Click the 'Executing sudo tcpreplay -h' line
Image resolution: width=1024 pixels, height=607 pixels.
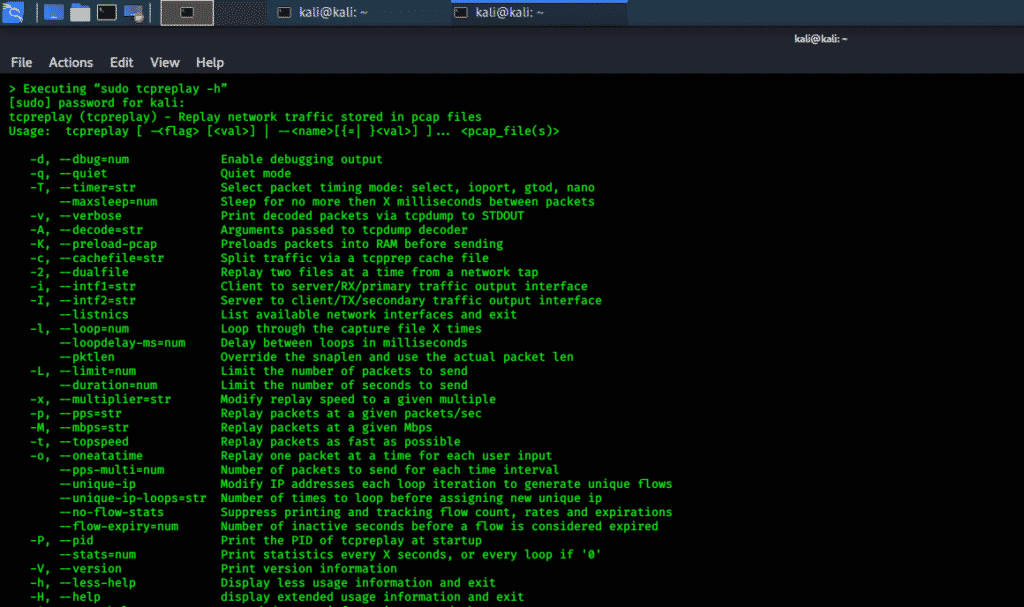coord(118,88)
